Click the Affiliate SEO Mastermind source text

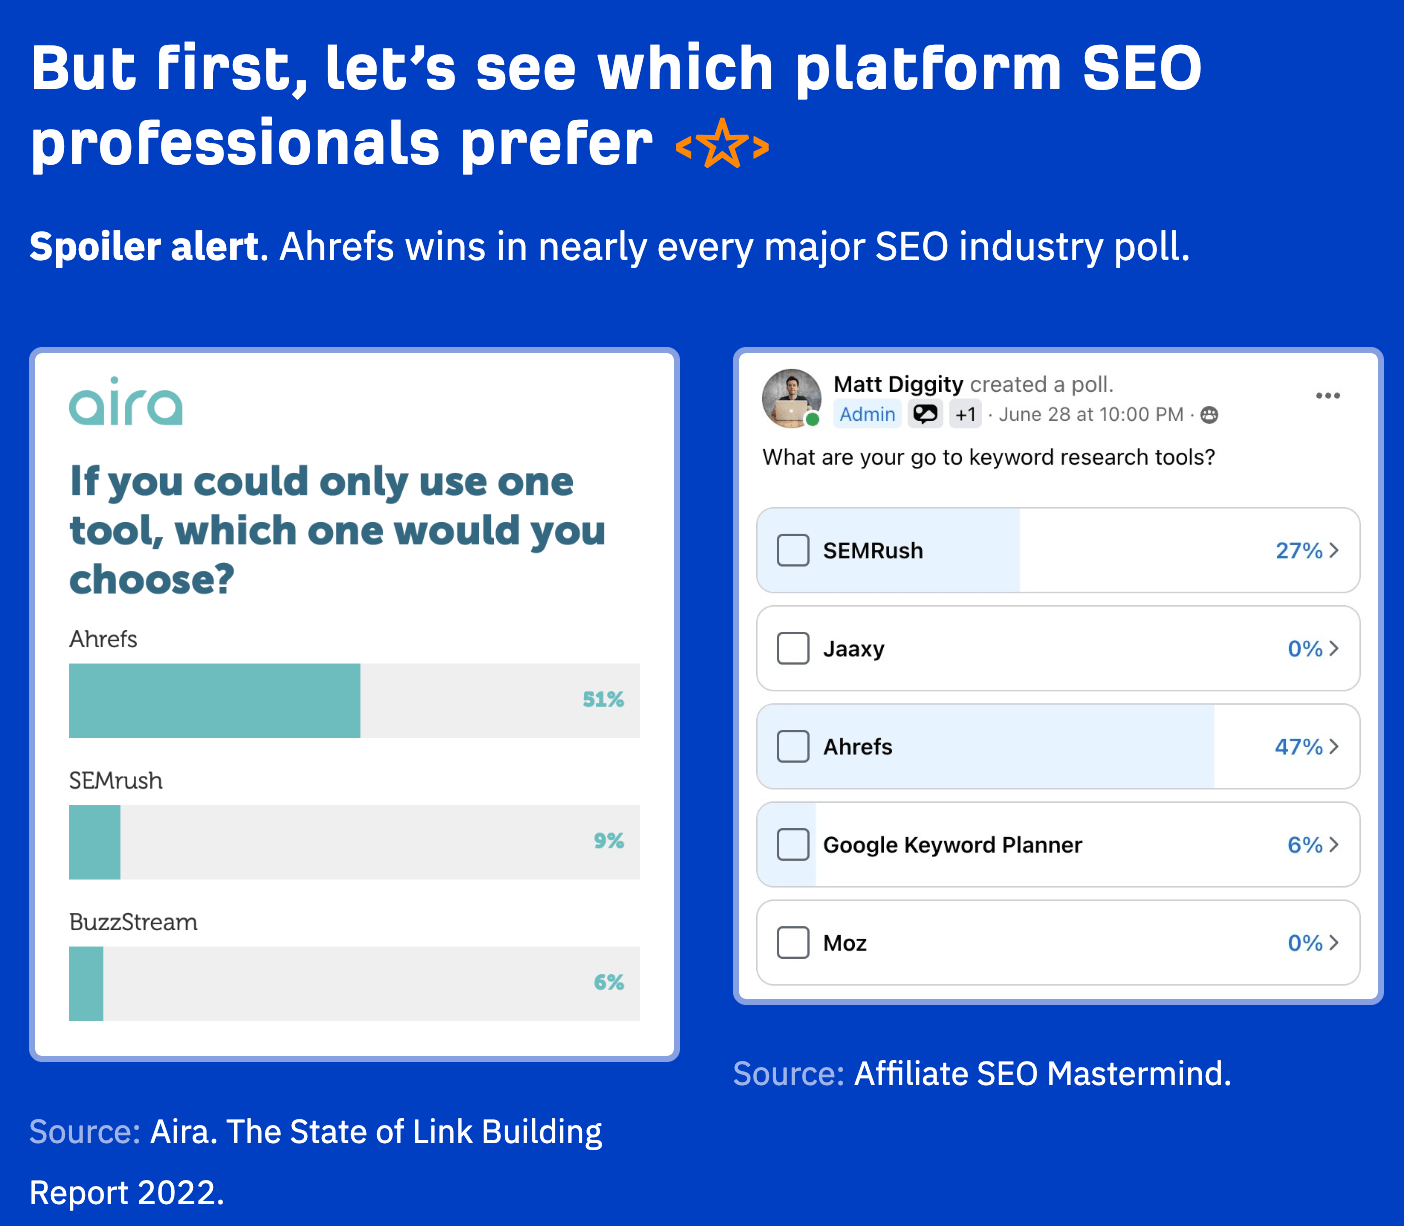1041,1073
